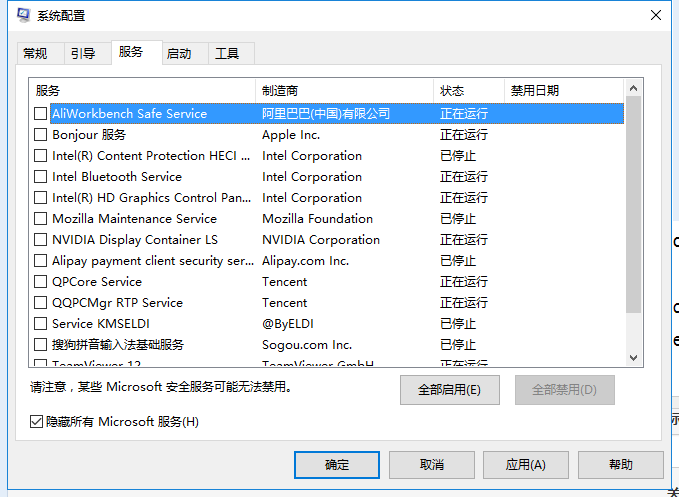
Task: Select the Mozilla Maintenance Service name
Action: 134,219
